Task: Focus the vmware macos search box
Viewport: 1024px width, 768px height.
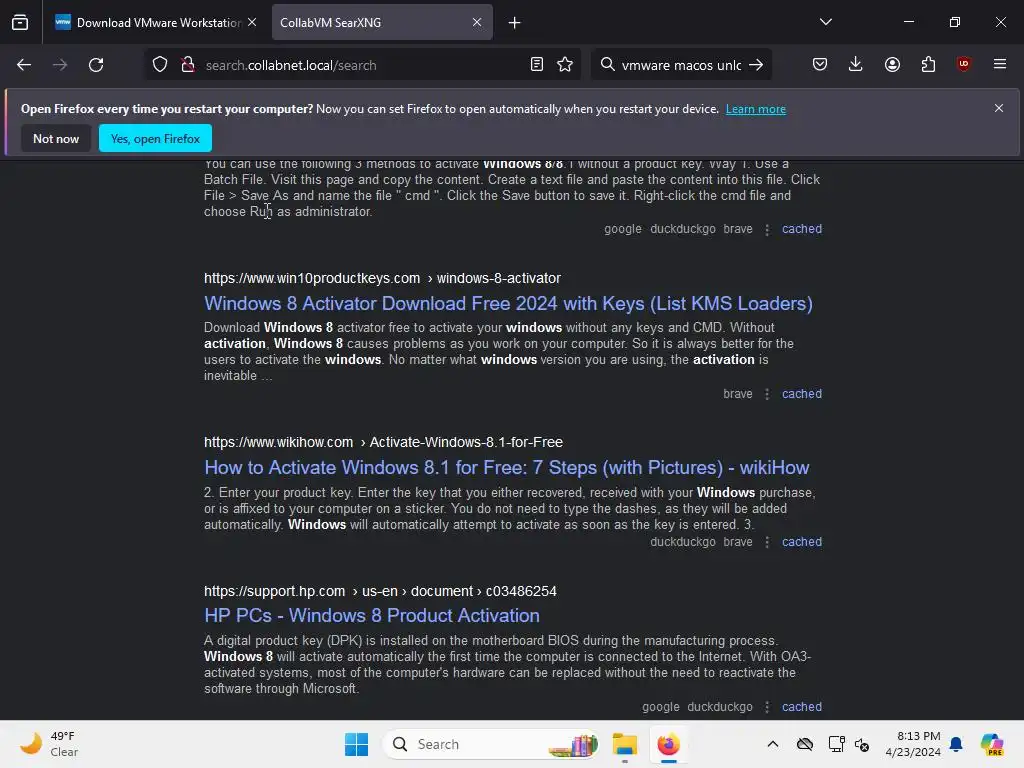Action: 681,65
